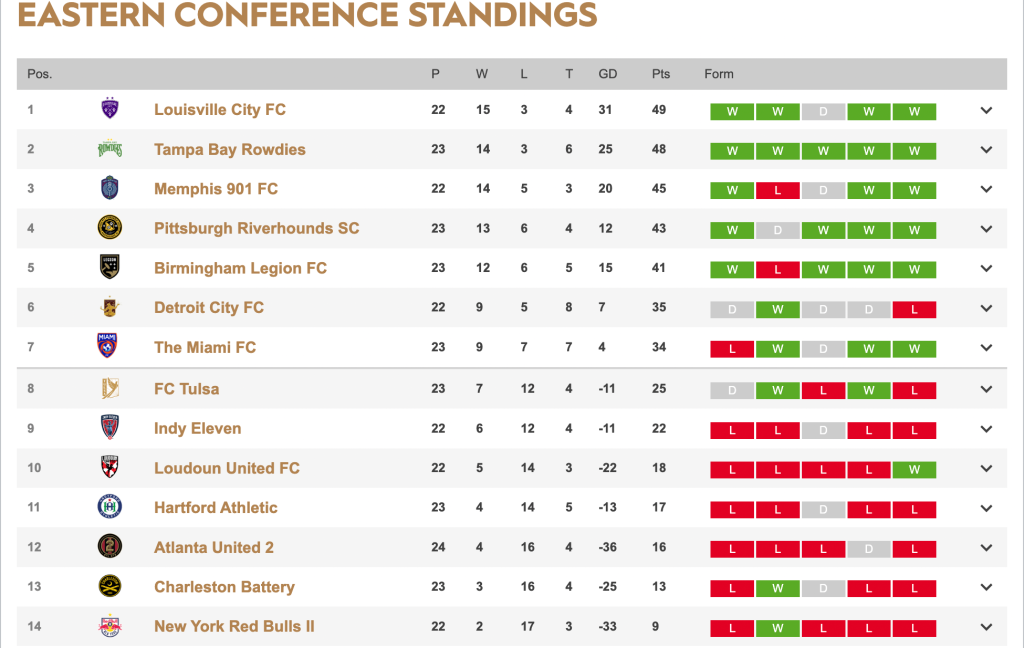Click the Tampa Bay Rowdies logo
The height and width of the screenshot is (648, 1024).
(110, 149)
